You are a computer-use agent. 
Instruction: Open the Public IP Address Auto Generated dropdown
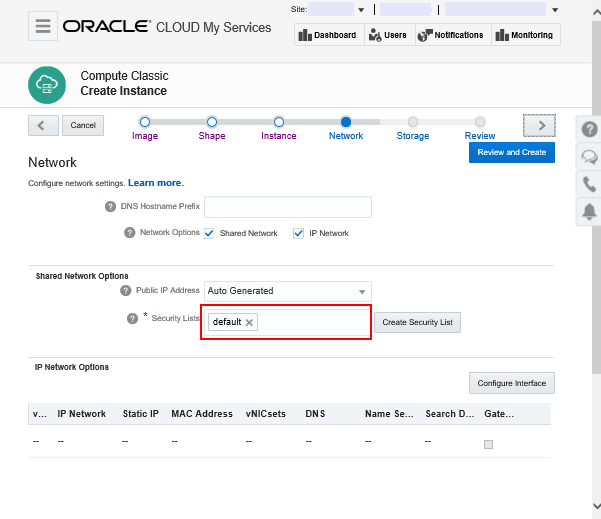click(x=287, y=291)
